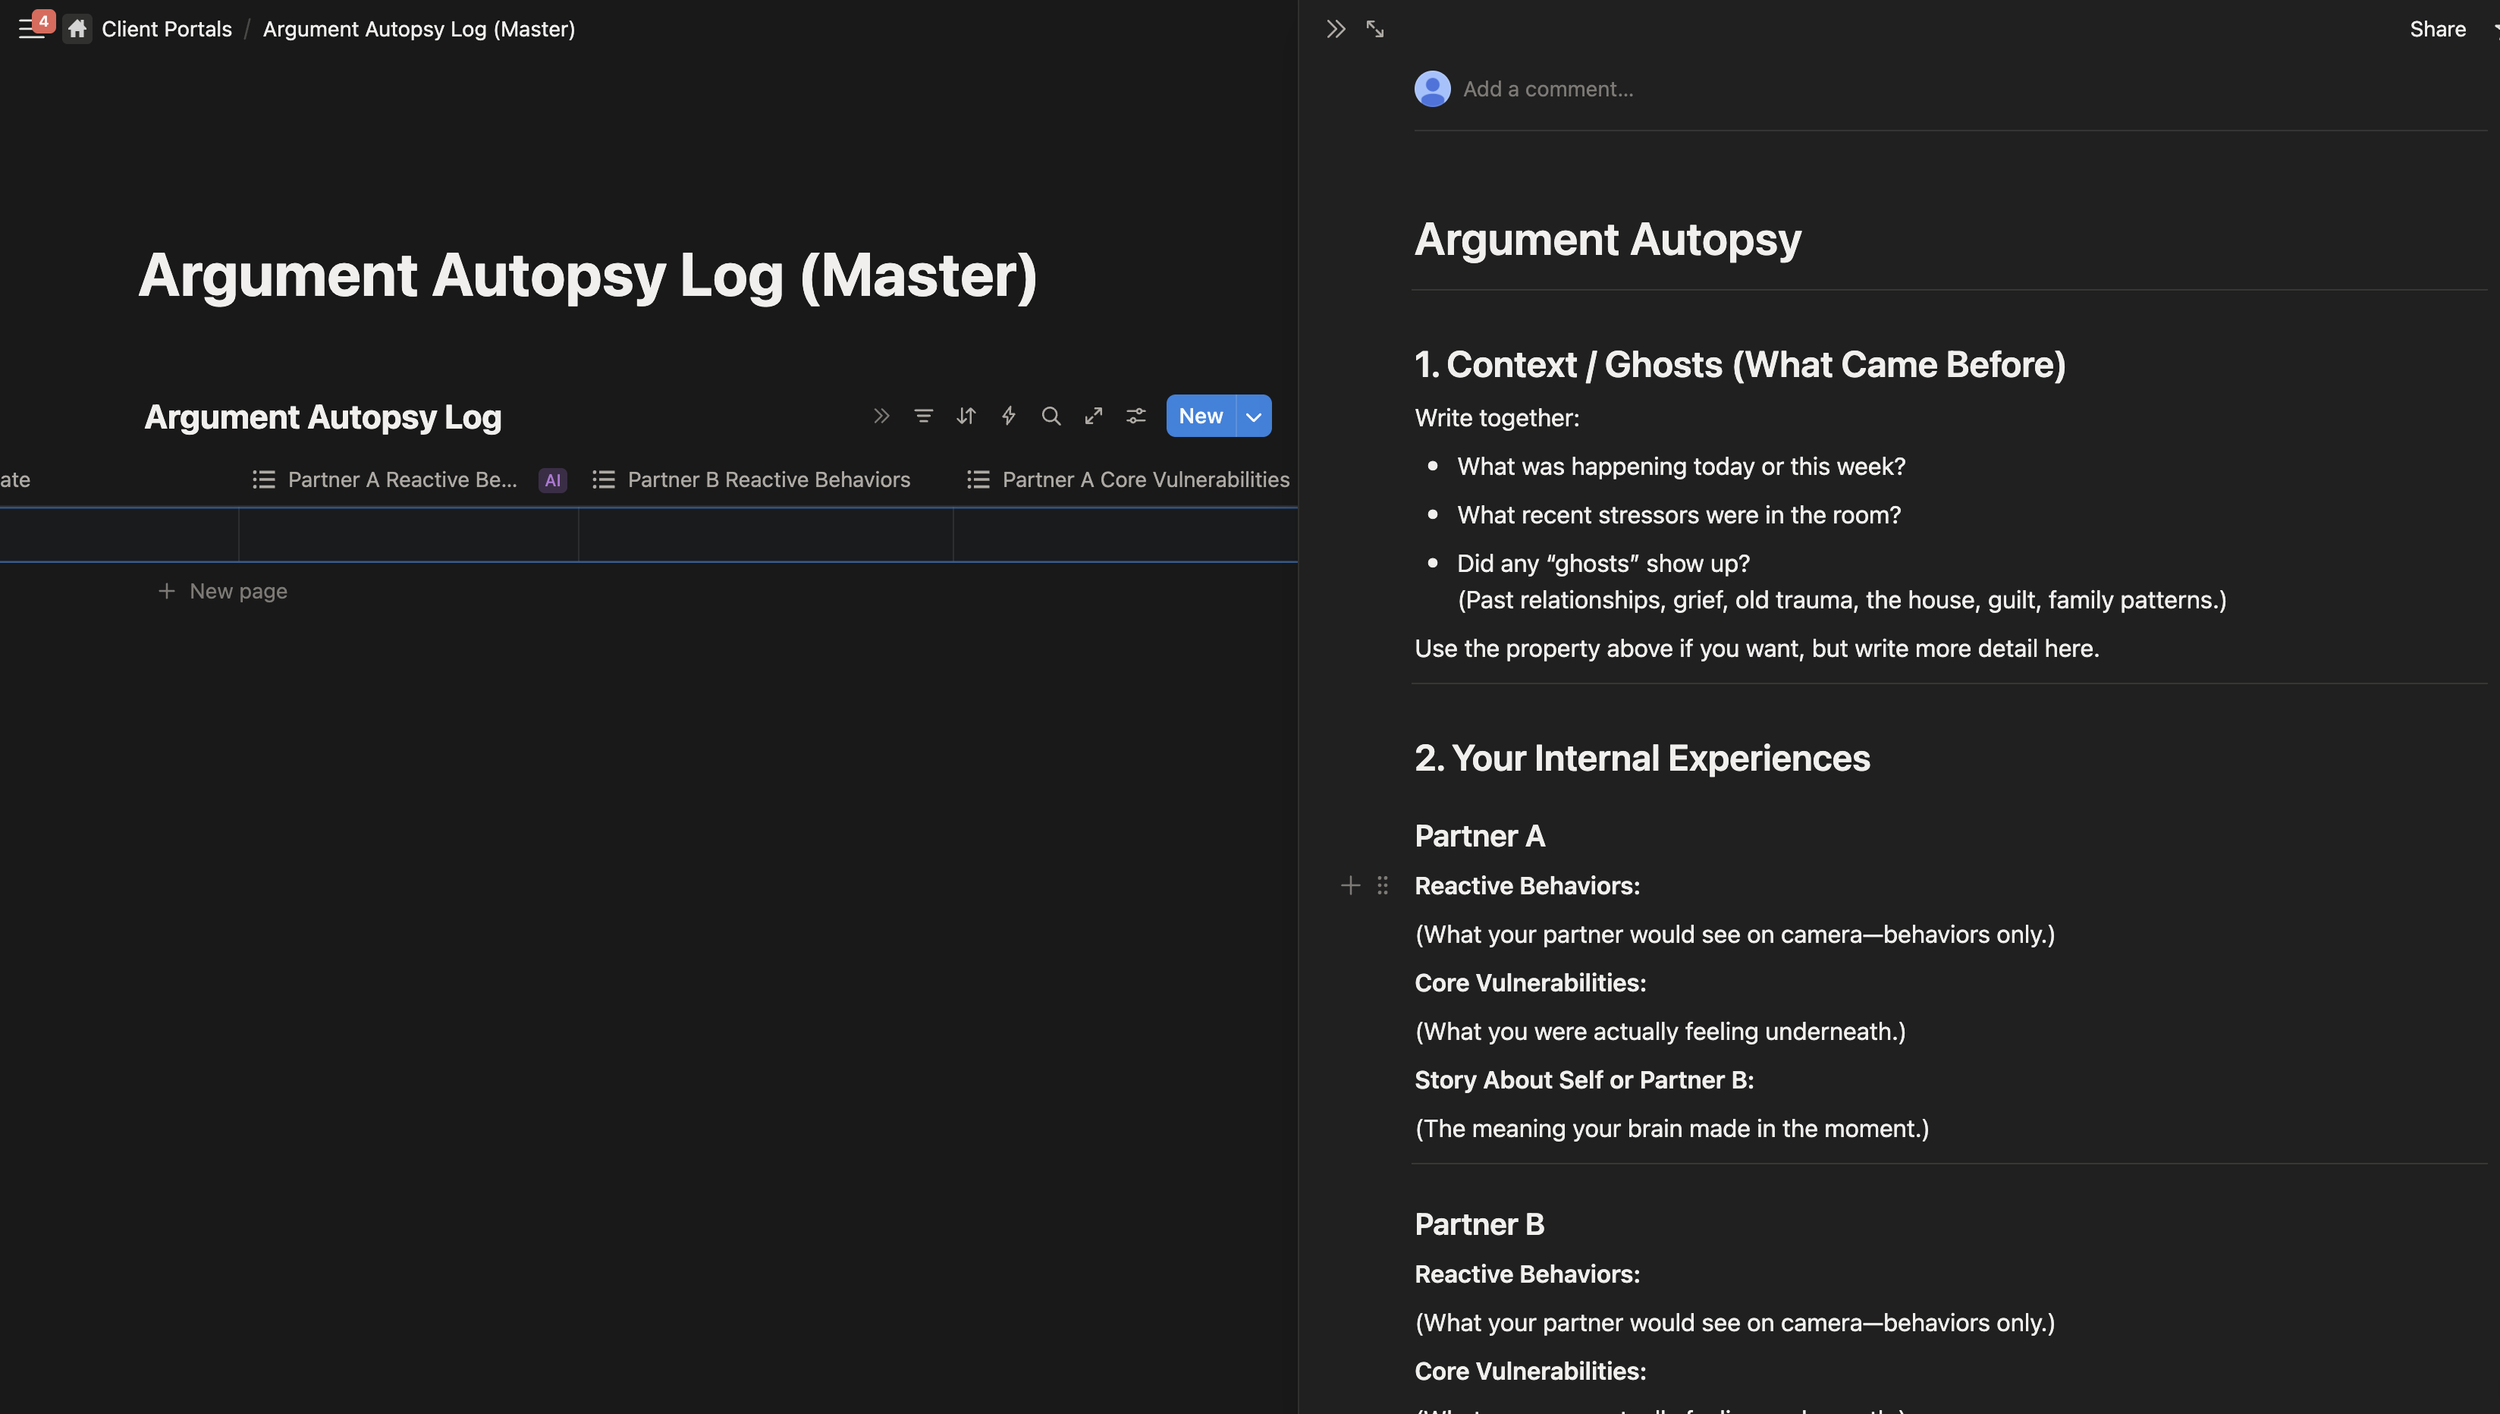Open the database search icon
This screenshot has height=1414, width=2500.
point(1051,416)
